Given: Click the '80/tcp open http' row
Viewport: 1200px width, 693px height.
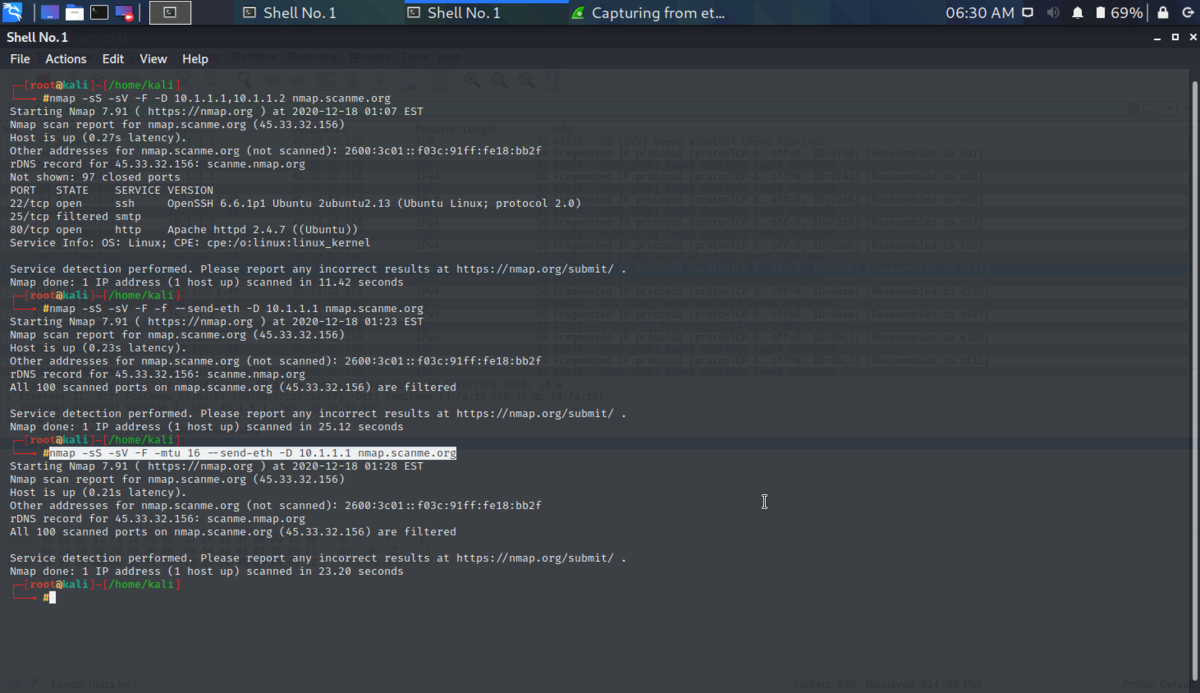Looking at the screenshot, I should click(x=184, y=229).
